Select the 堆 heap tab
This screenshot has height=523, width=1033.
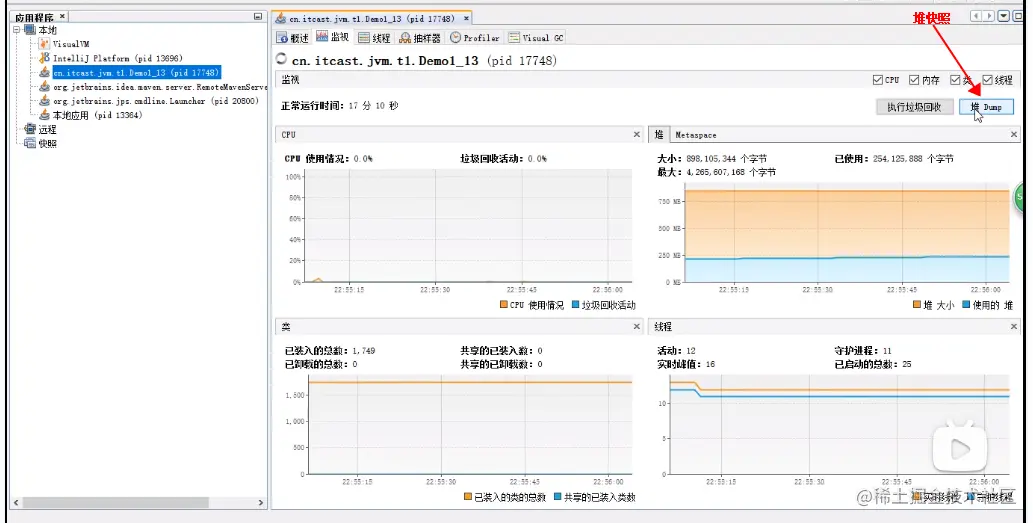[x=659, y=134]
